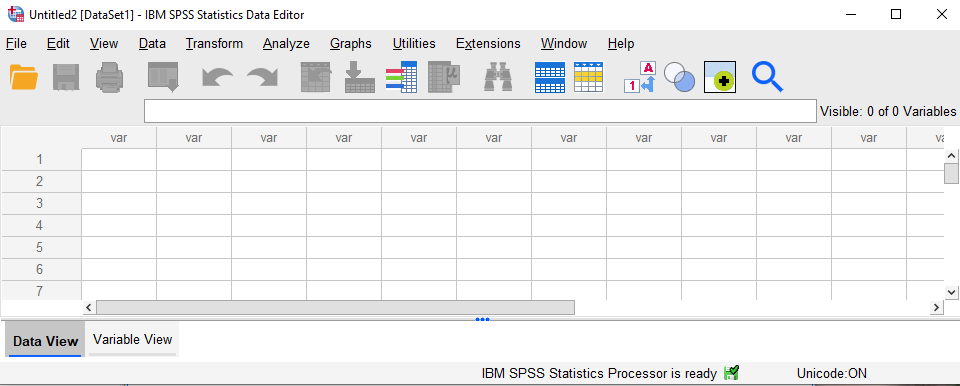Click the horizontal scrollbar thumb

336,307
